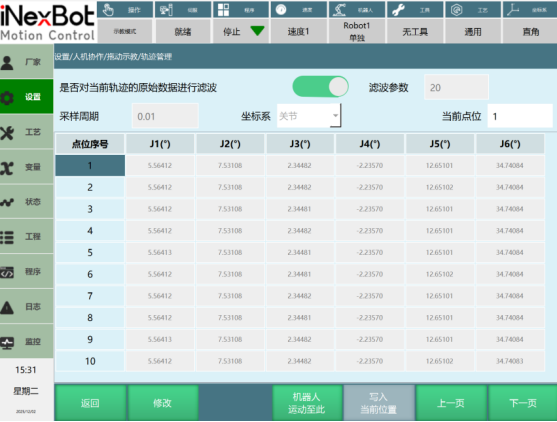Image resolution: width=557 pixels, height=422 pixels.
Task: Open the 程序 program grid icon
Action: pyautogui.click(x=223, y=10)
